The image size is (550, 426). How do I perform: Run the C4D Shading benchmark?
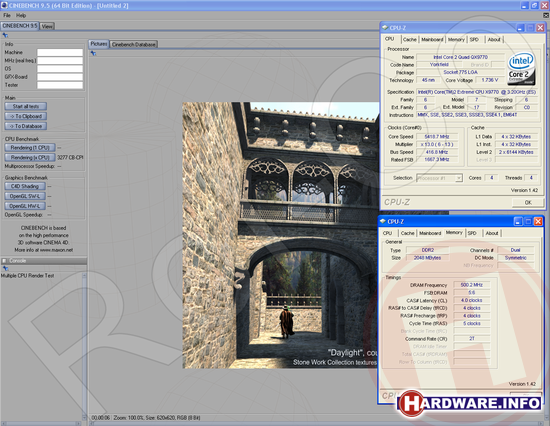(x=25, y=186)
